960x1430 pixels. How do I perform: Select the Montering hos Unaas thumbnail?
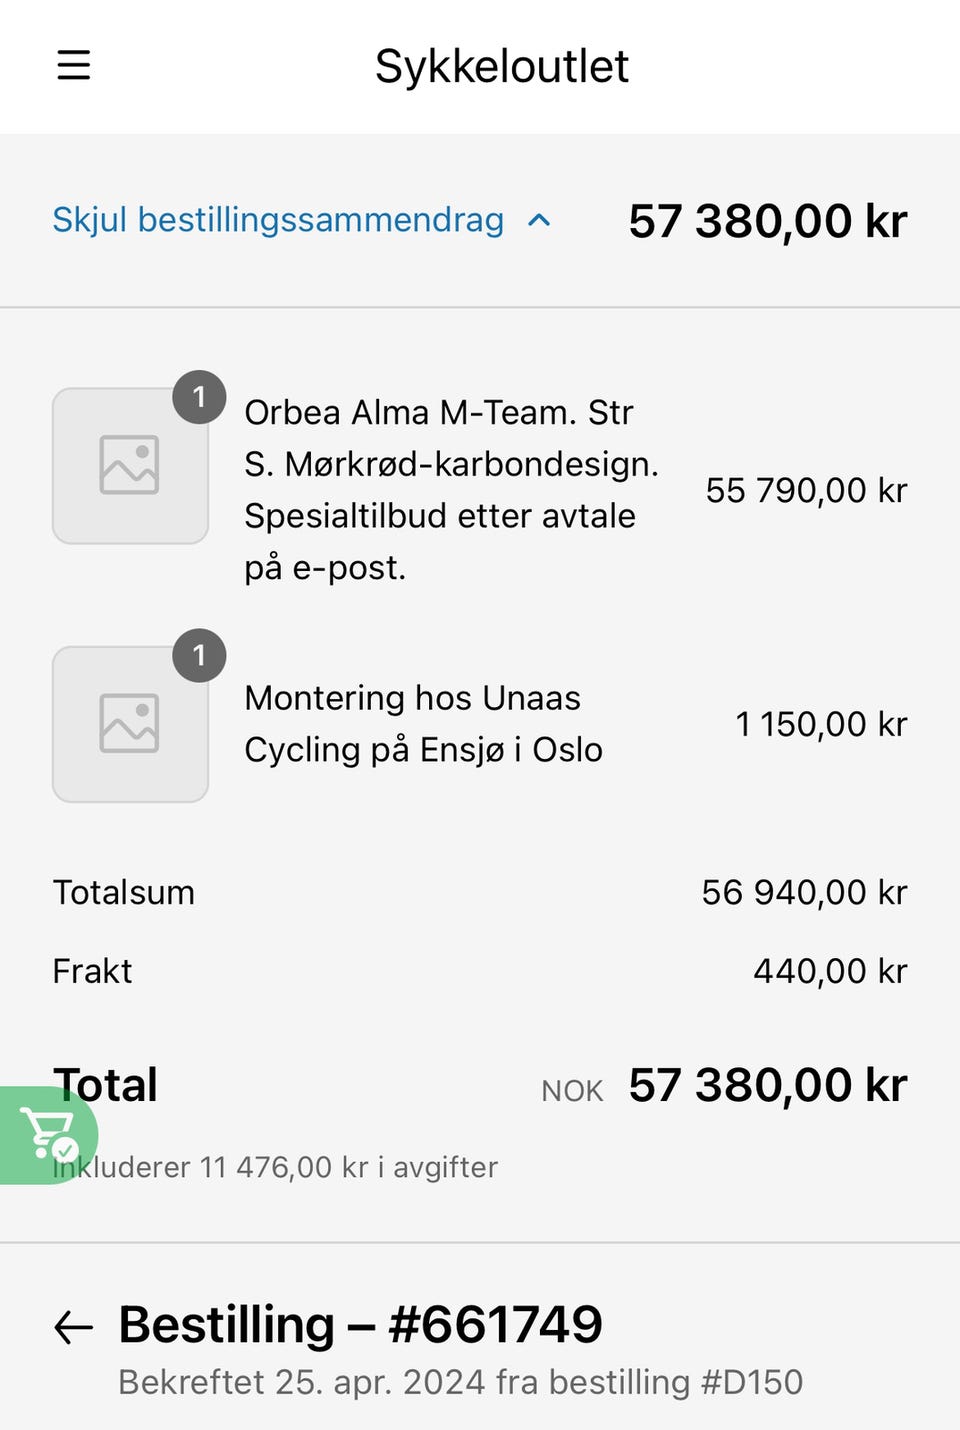click(130, 724)
